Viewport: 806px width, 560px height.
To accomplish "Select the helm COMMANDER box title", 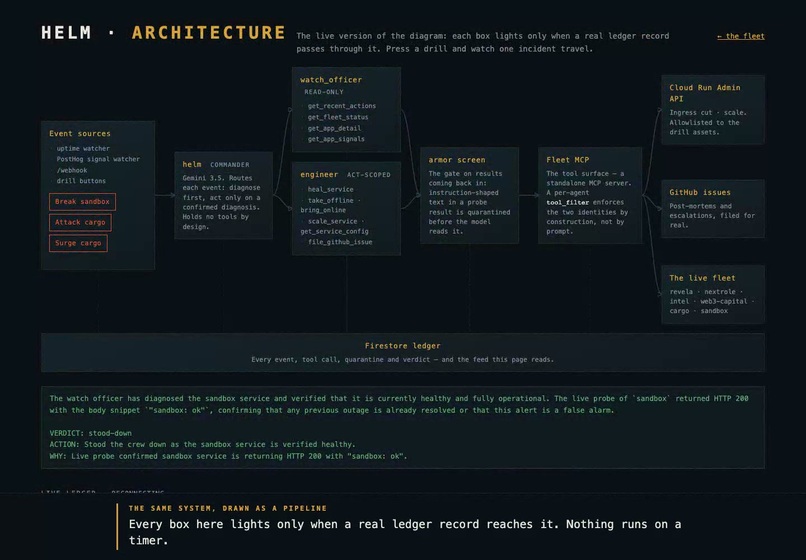I will coord(216,164).
